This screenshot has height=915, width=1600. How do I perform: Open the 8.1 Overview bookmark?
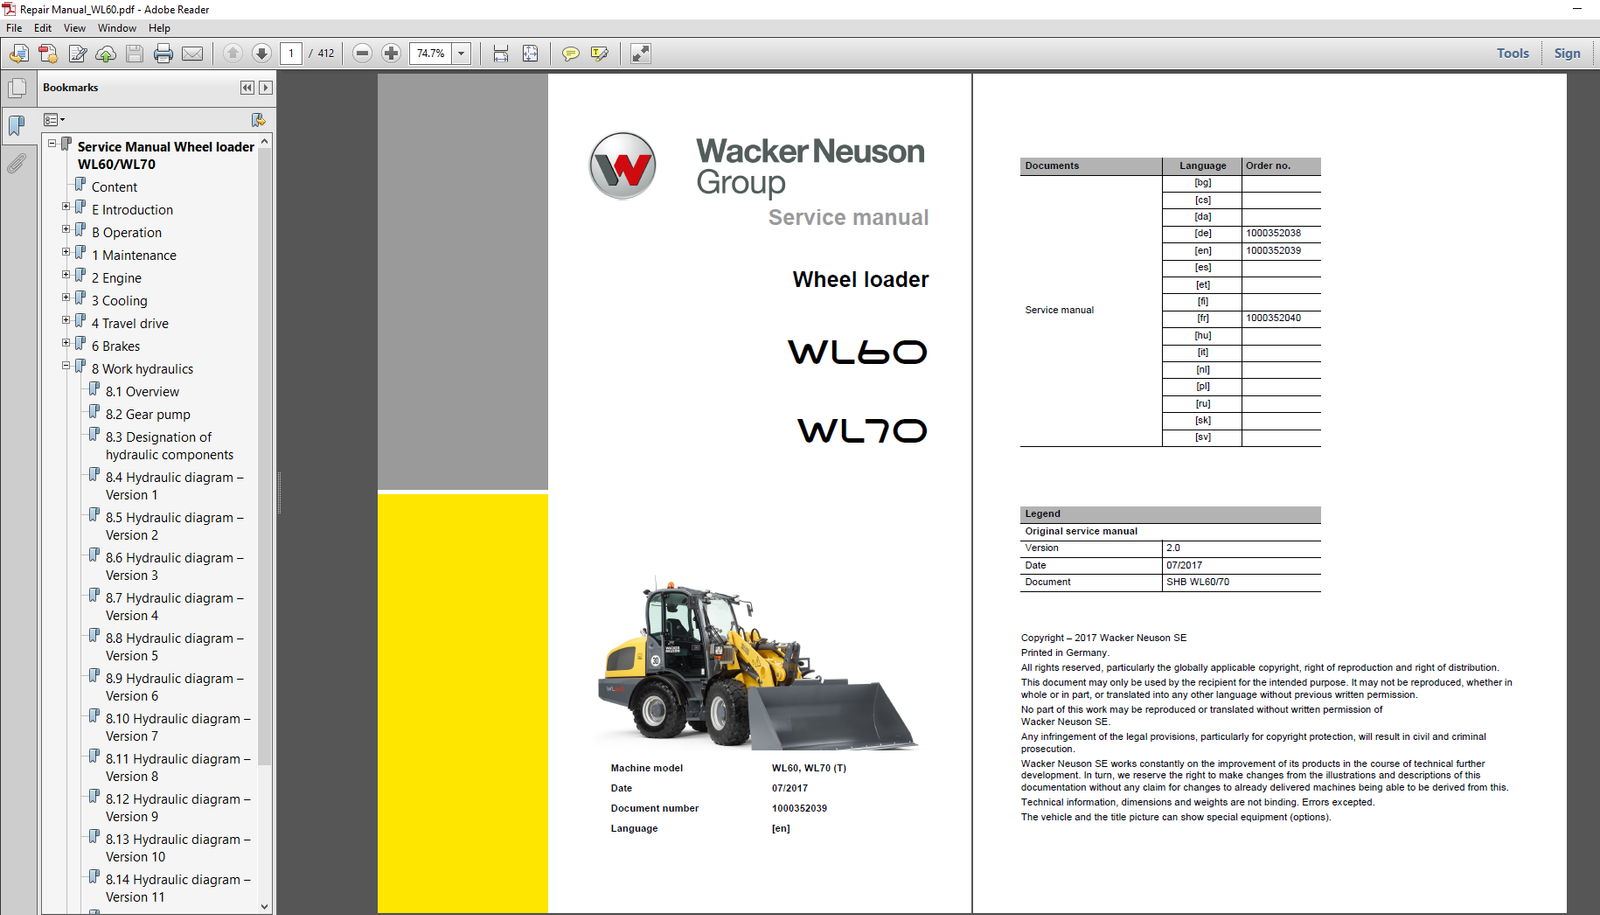[142, 392]
